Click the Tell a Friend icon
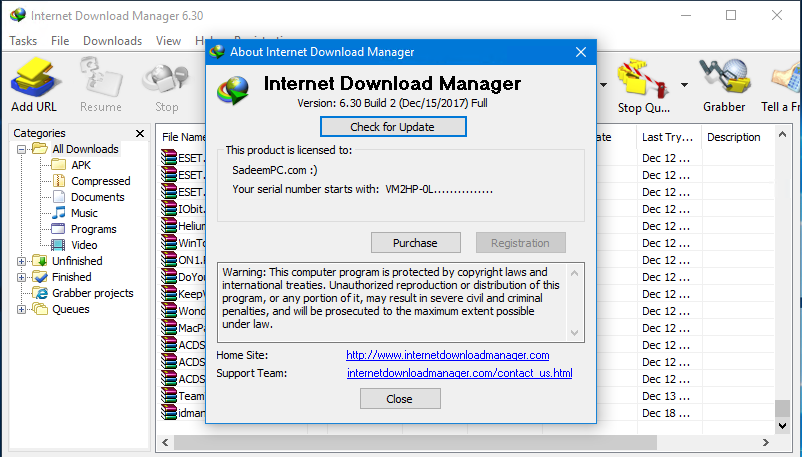802x457 pixels. (x=781, y=85)
